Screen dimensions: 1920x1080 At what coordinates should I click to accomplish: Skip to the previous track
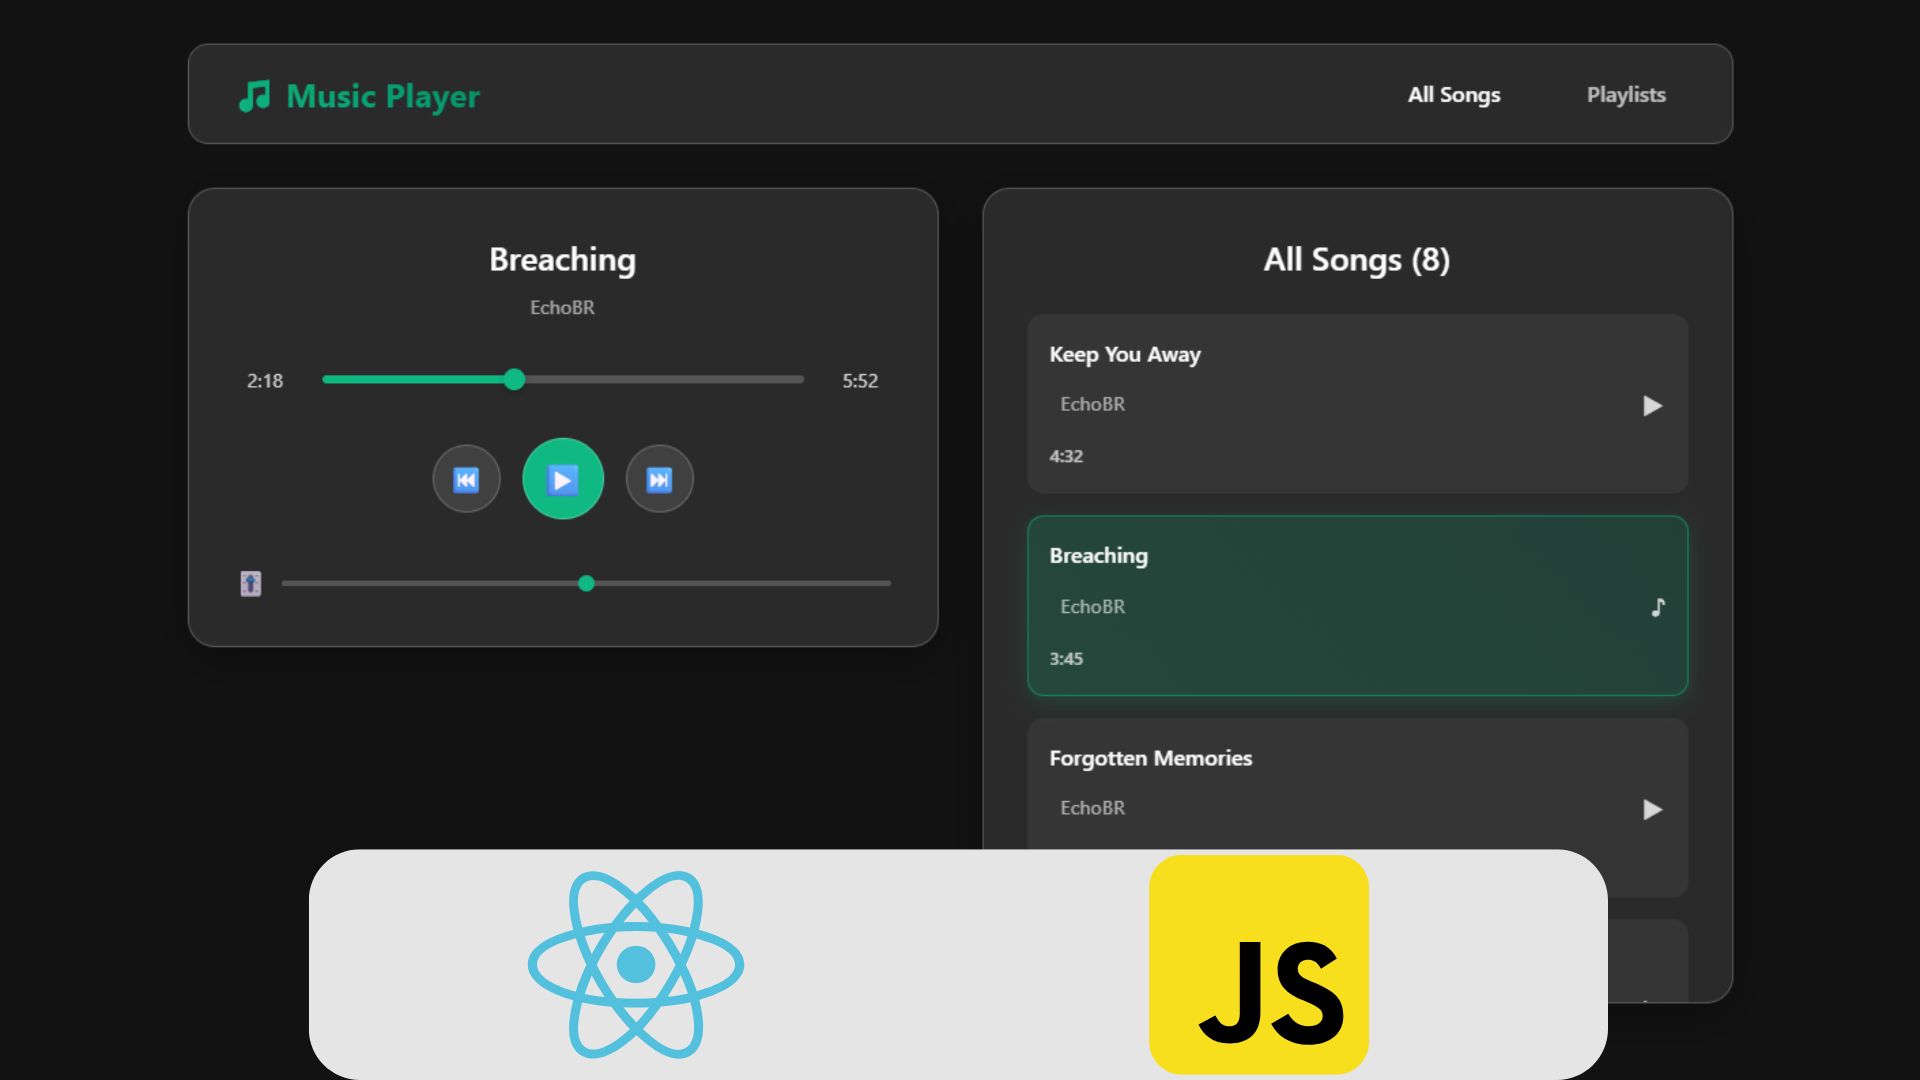pyautogui.click(x=466, y=479)
